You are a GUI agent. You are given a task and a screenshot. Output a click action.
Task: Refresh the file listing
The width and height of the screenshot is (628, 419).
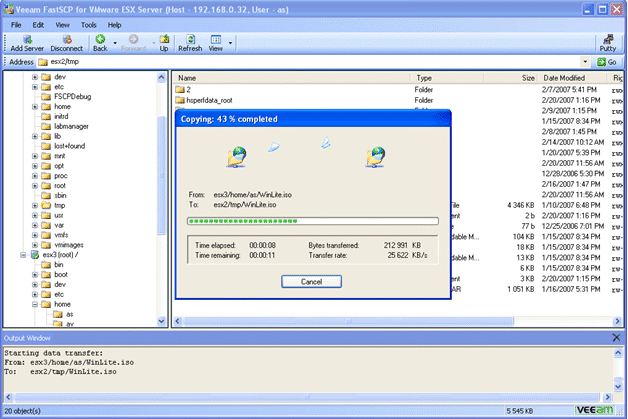(189, 42)
